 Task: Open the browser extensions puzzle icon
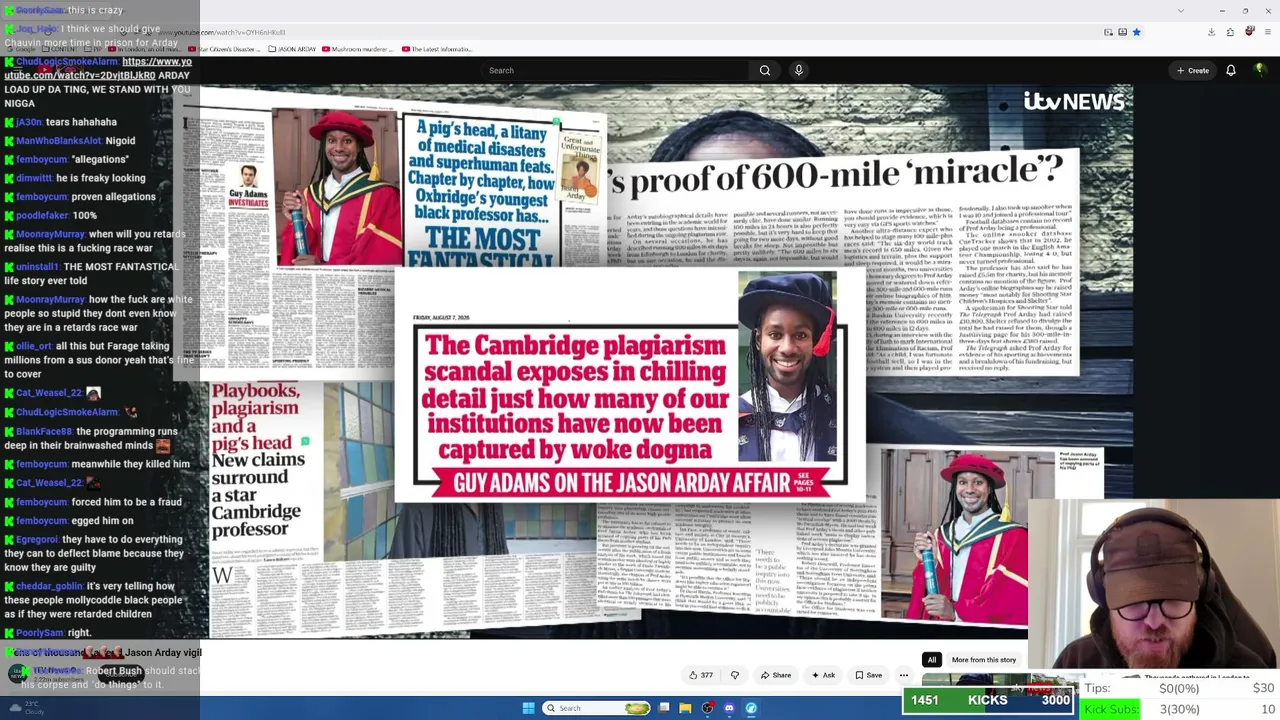click(x=1230, y=32)
